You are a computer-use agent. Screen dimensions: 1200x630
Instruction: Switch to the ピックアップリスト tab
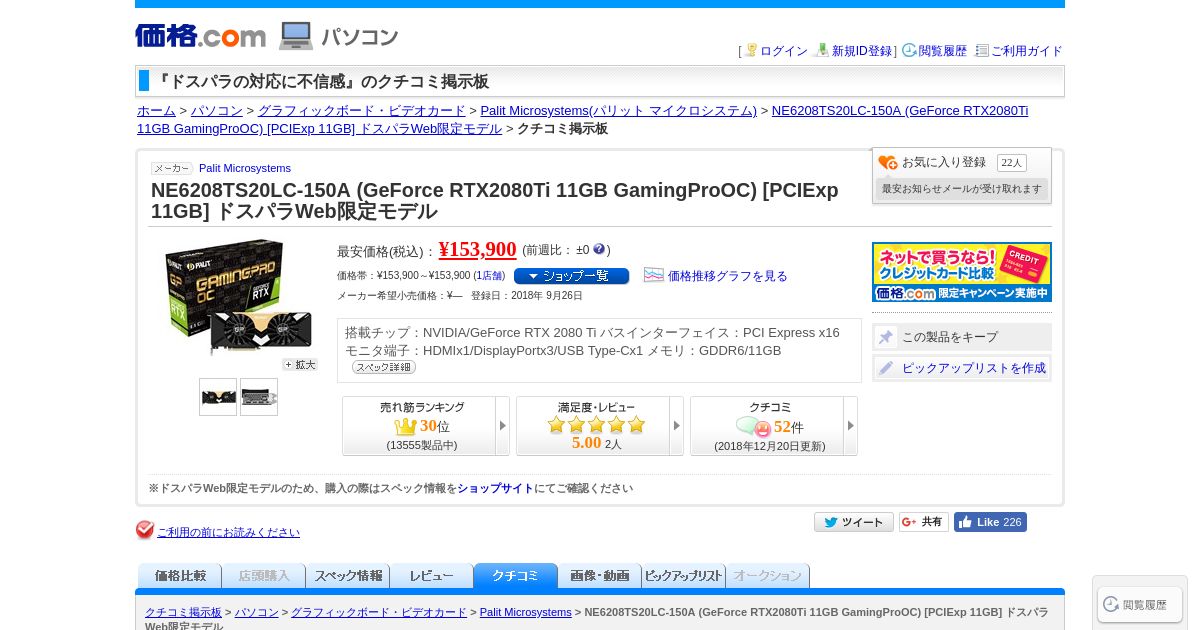click(684, 576)
